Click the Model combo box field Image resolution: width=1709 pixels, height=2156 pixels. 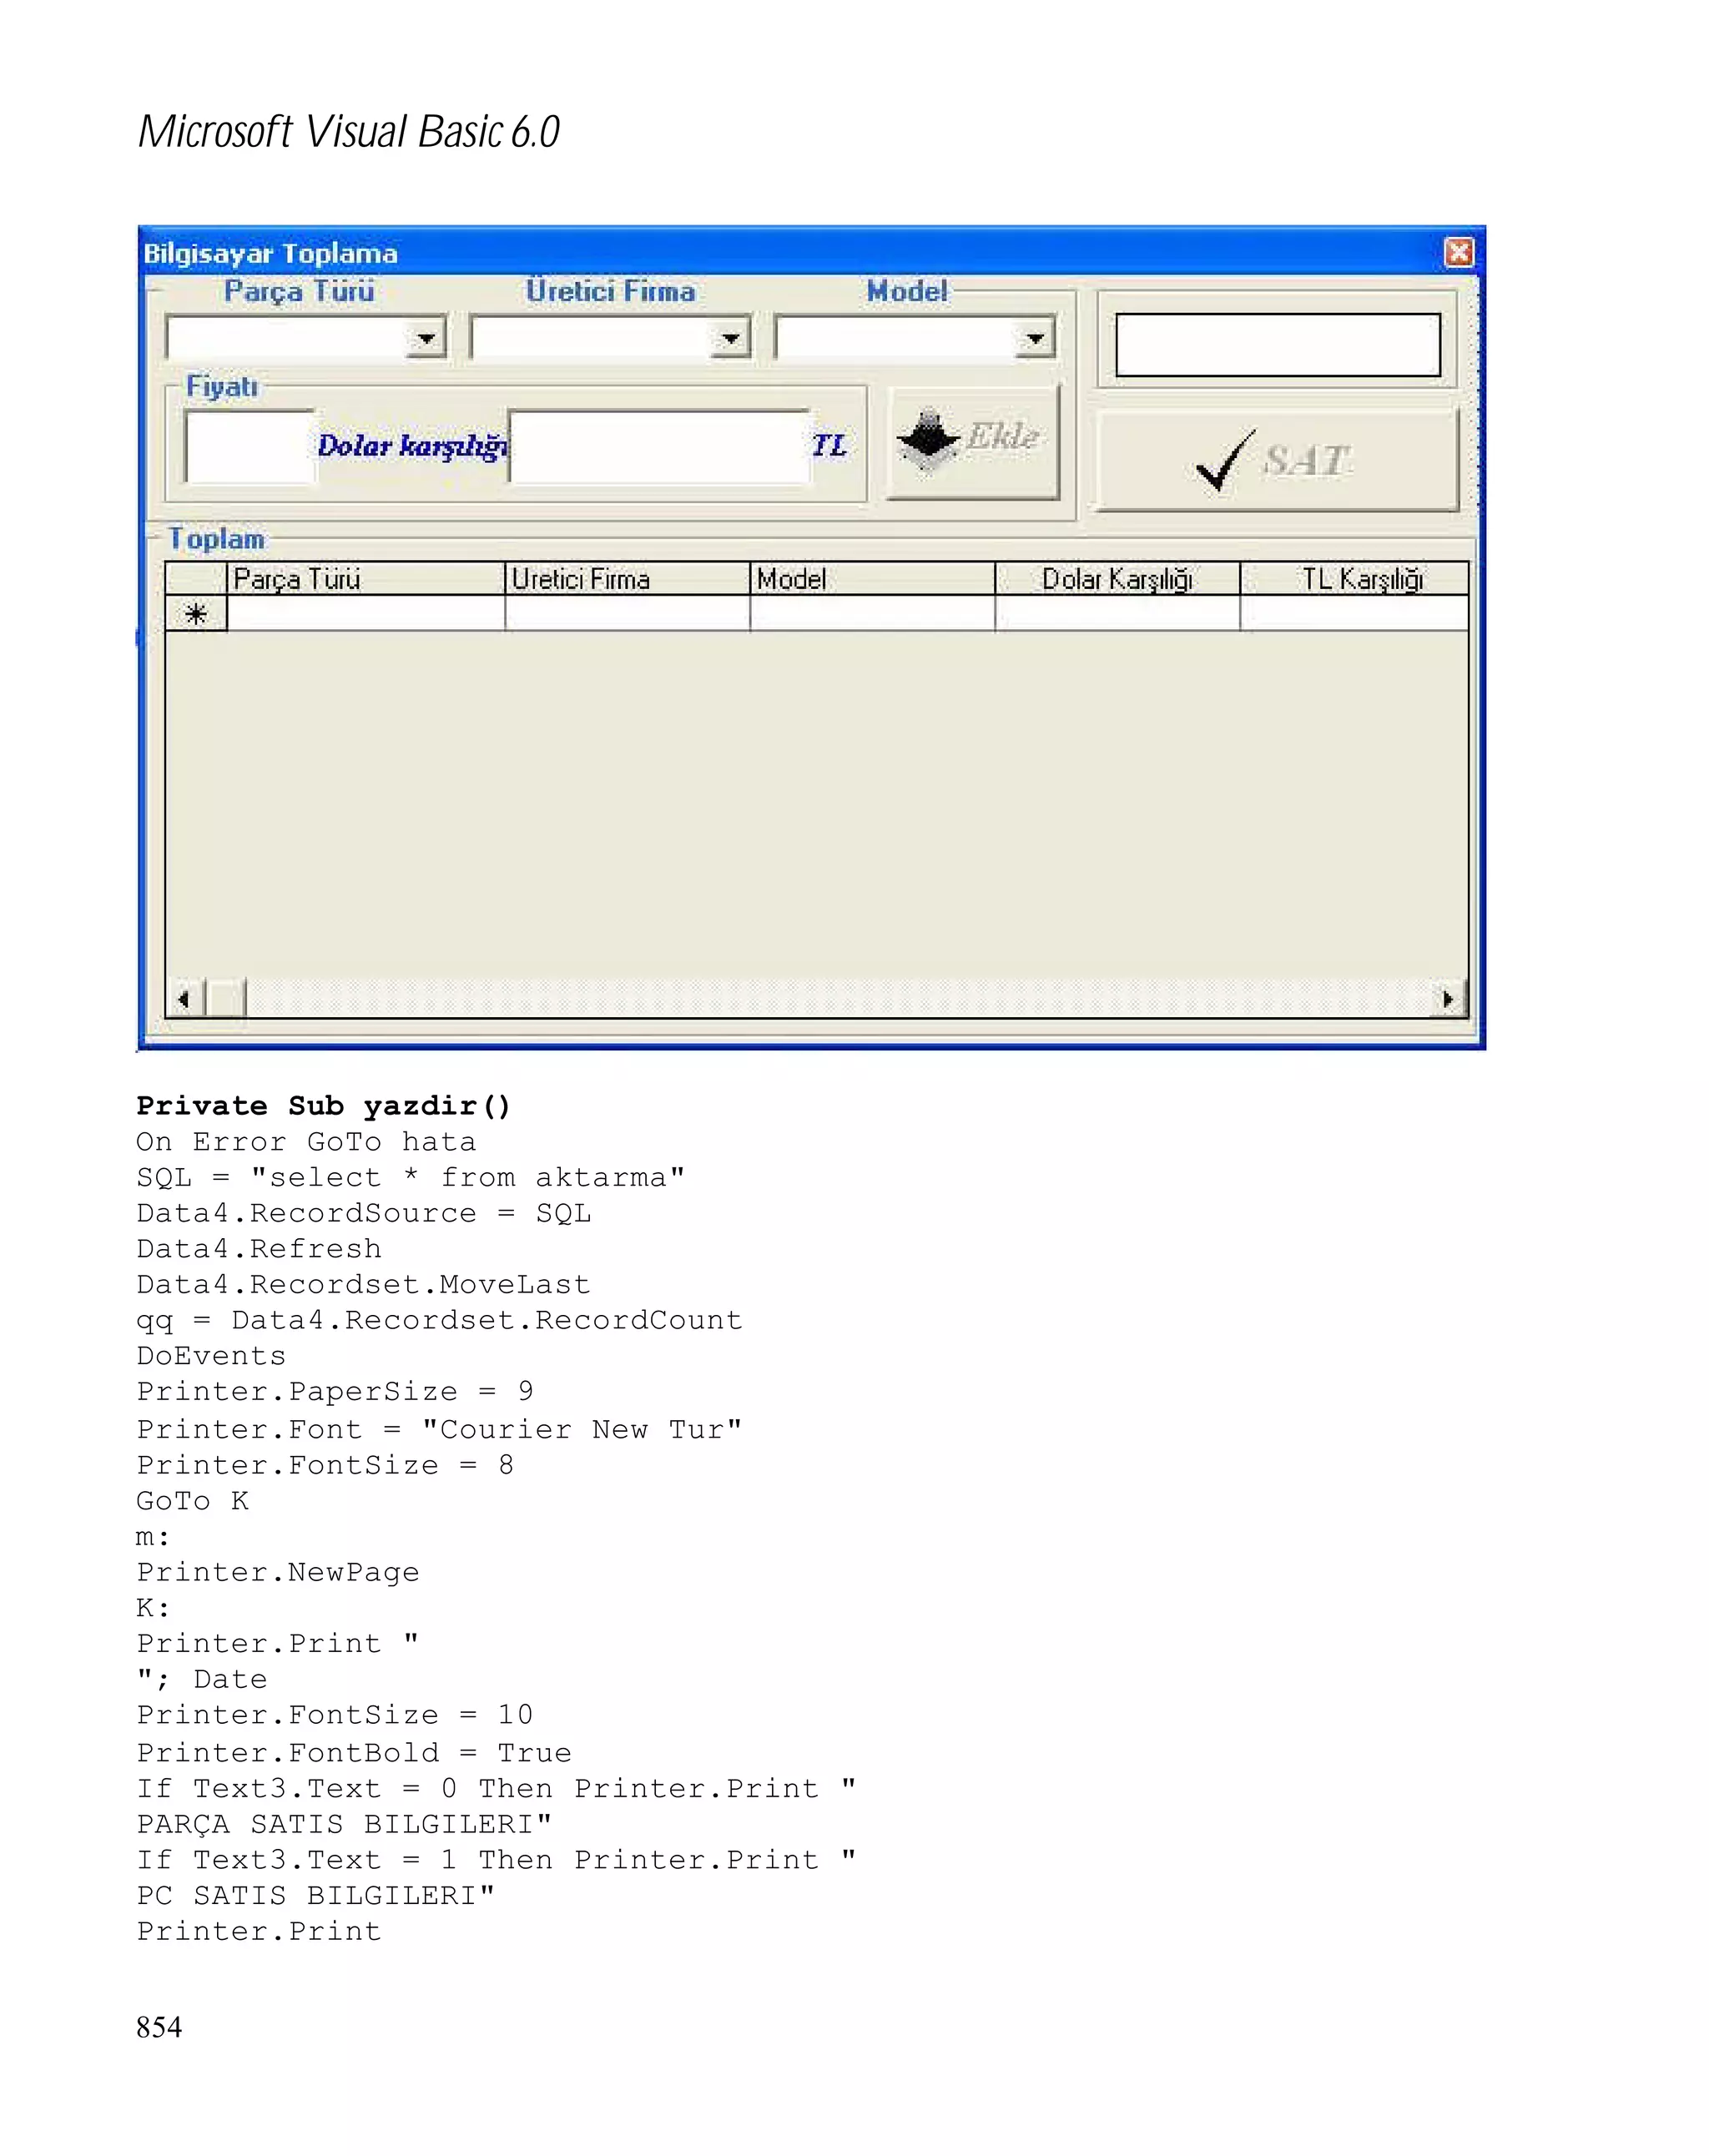914,338
